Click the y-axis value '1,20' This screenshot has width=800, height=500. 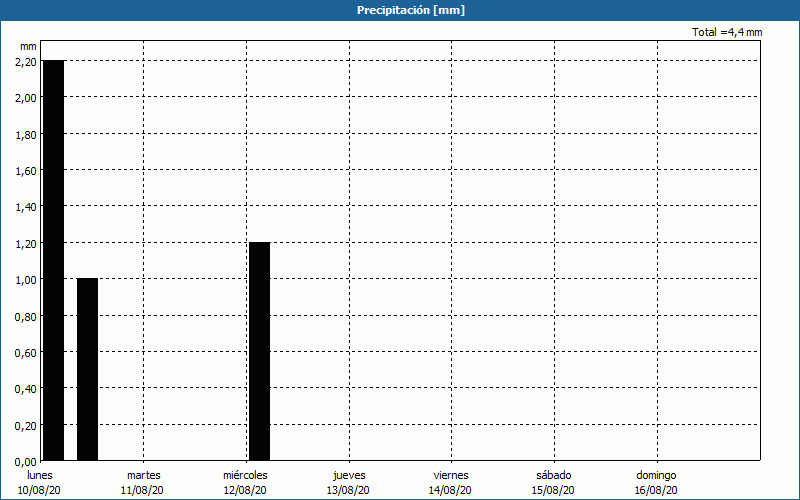(26, 244)
